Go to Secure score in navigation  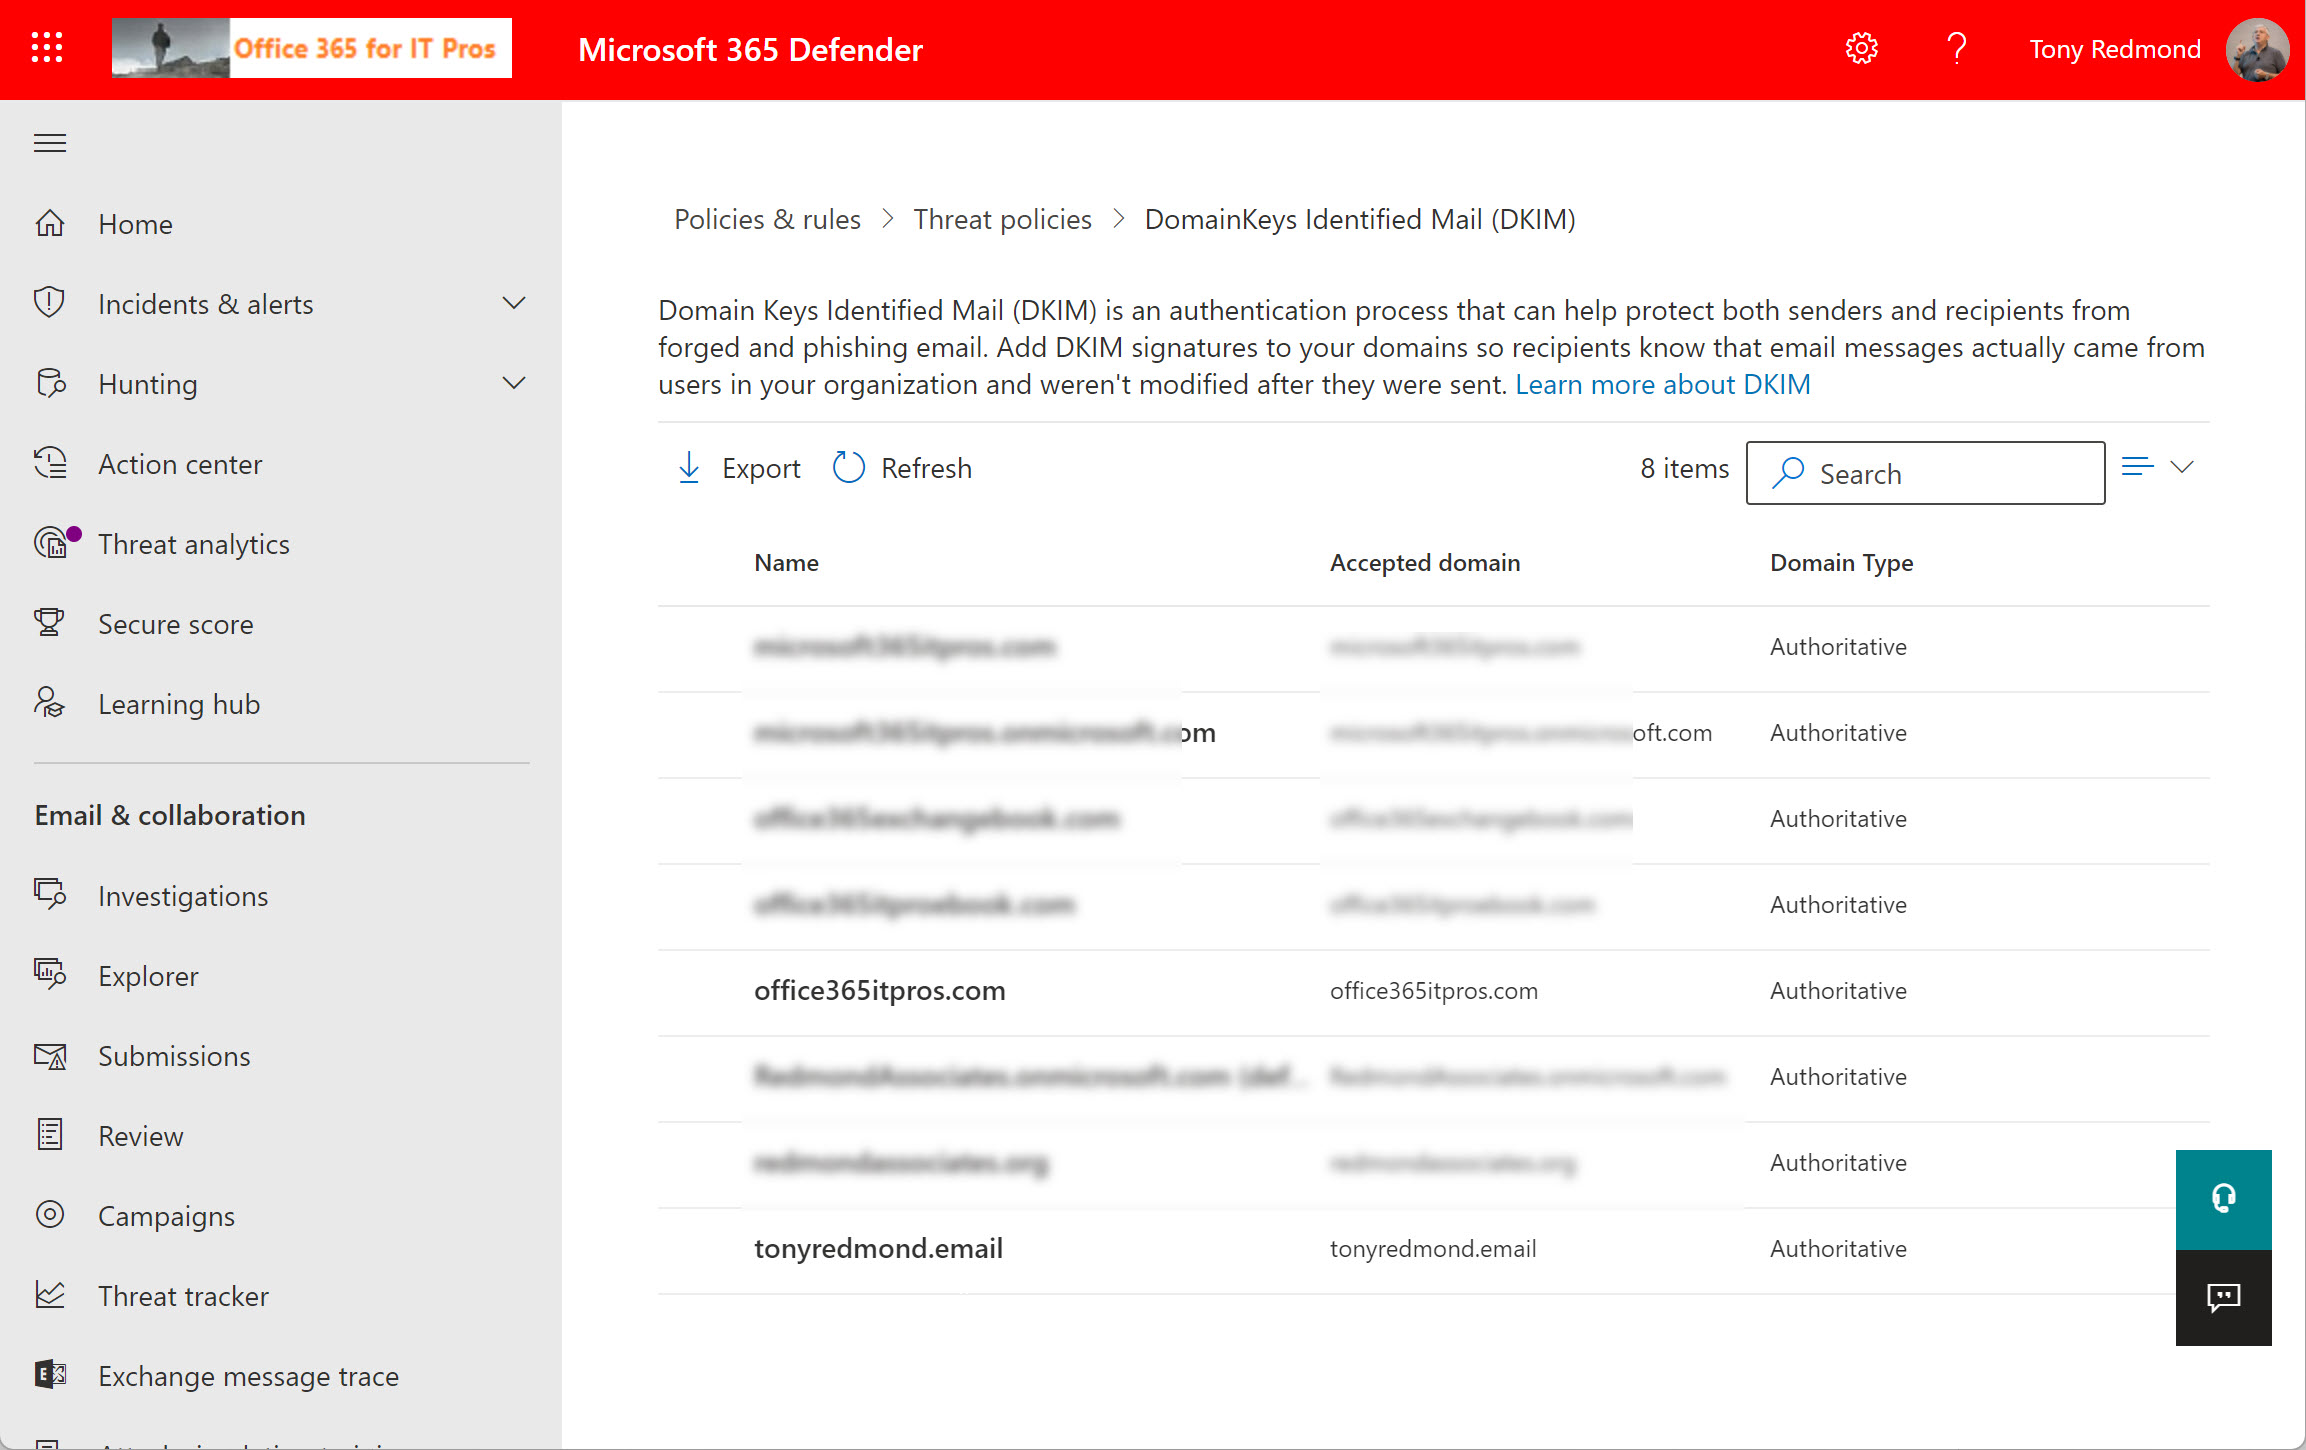(176, 624)
